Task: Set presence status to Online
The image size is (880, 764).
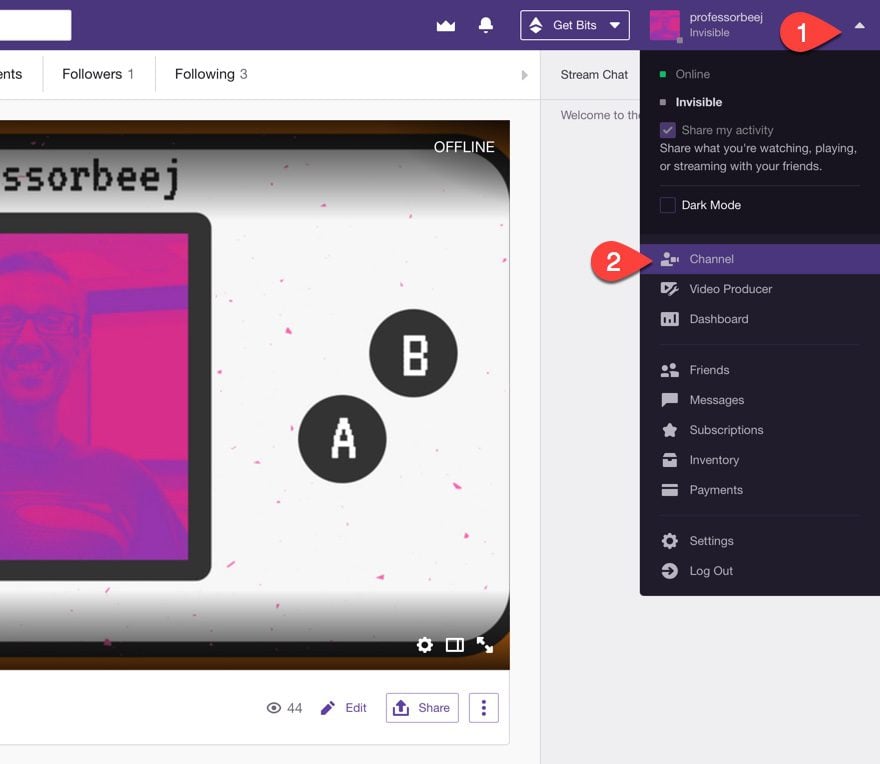Action: (x=692, y=74)
